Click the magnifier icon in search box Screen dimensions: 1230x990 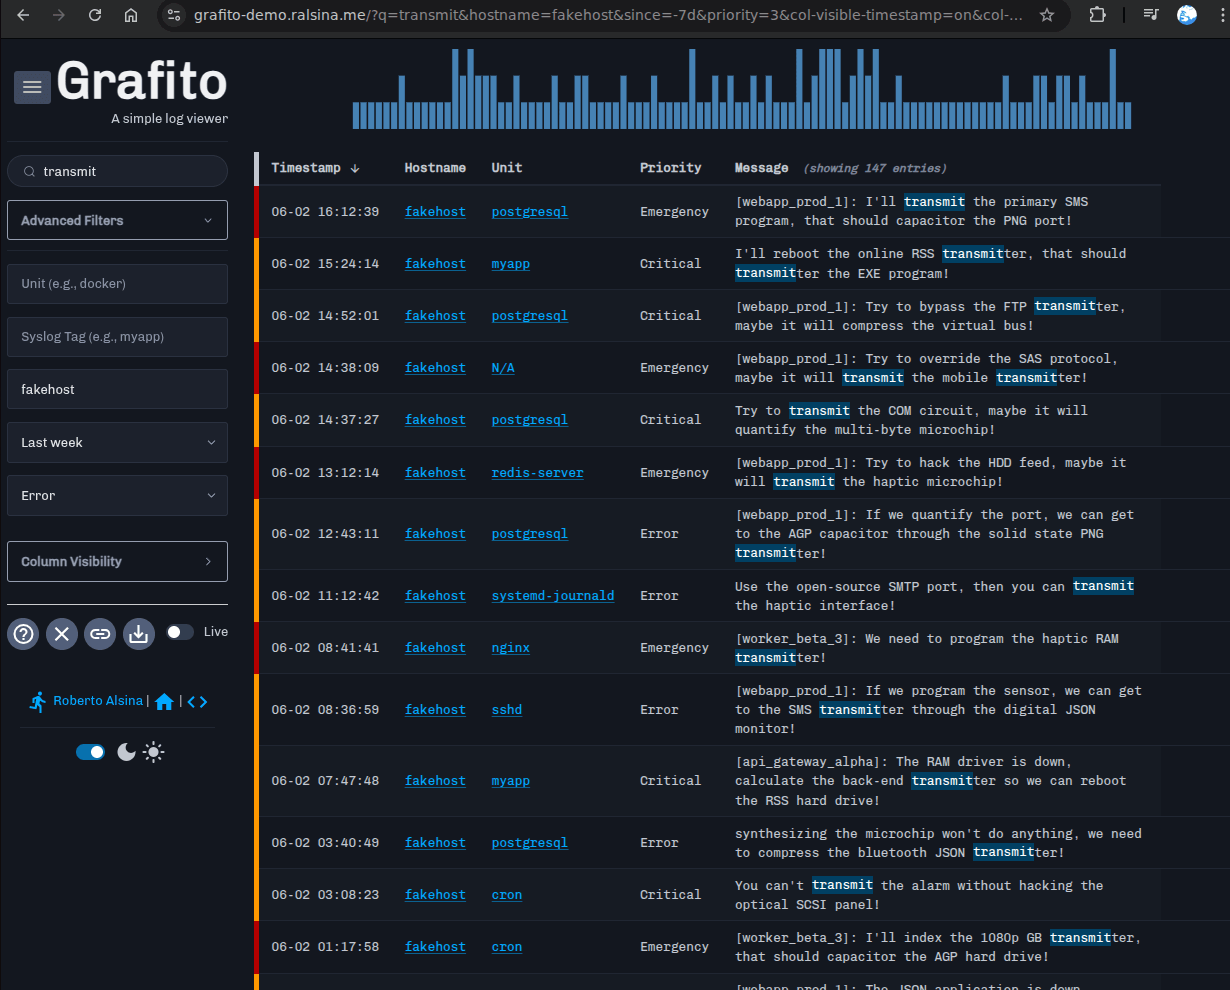tap(29, 171)
